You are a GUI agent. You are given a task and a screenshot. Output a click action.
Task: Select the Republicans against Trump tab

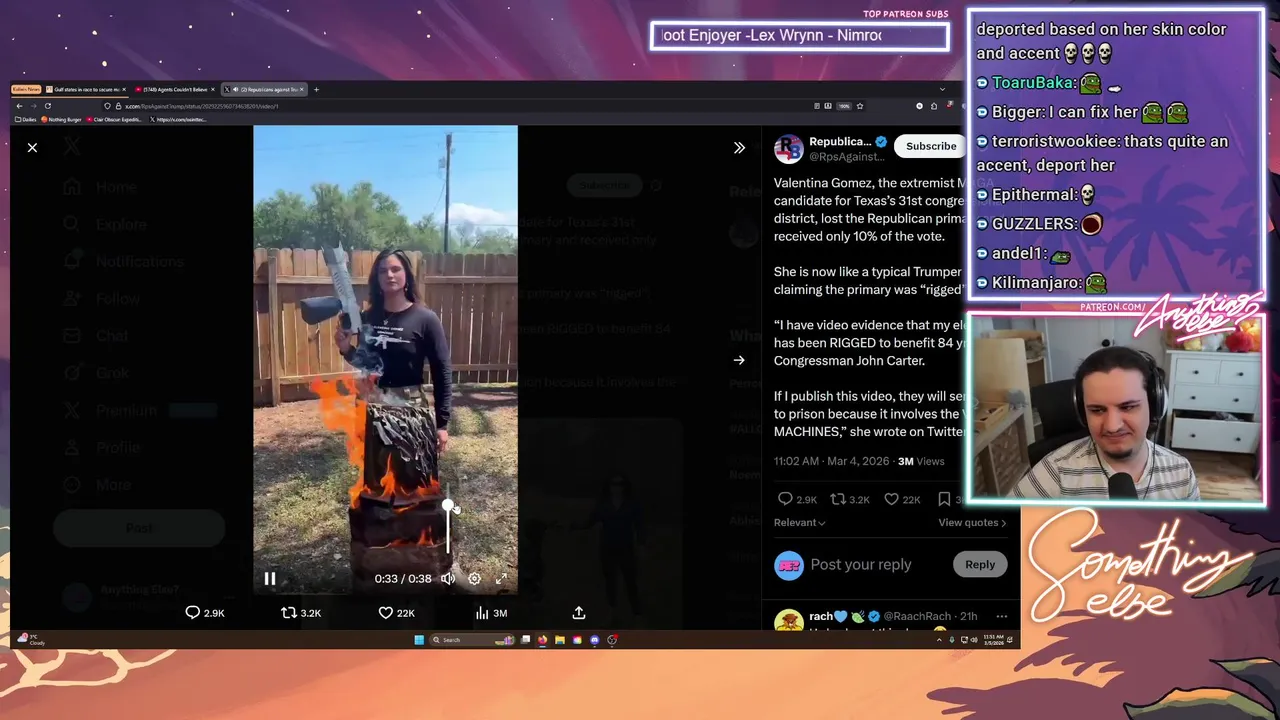265,89
